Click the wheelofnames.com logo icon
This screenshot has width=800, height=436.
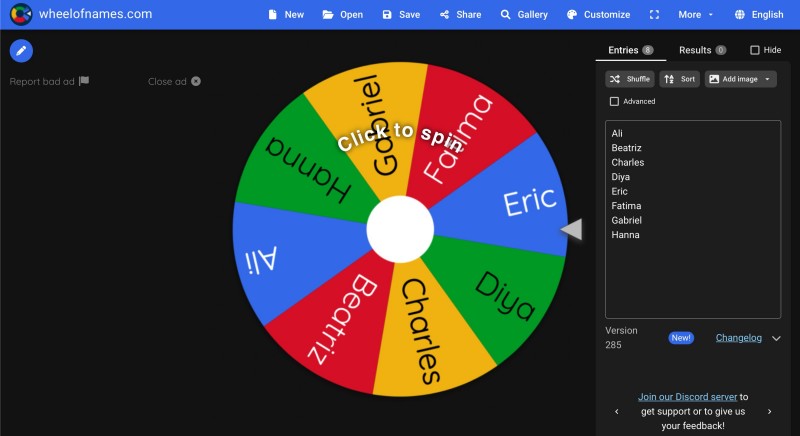tap(21, 14)
